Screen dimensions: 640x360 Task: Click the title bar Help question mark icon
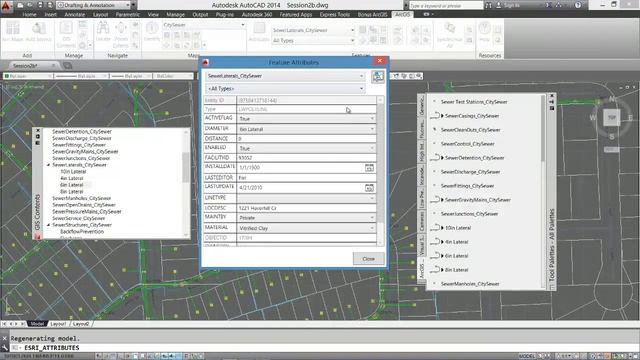[x=578, y=5]
